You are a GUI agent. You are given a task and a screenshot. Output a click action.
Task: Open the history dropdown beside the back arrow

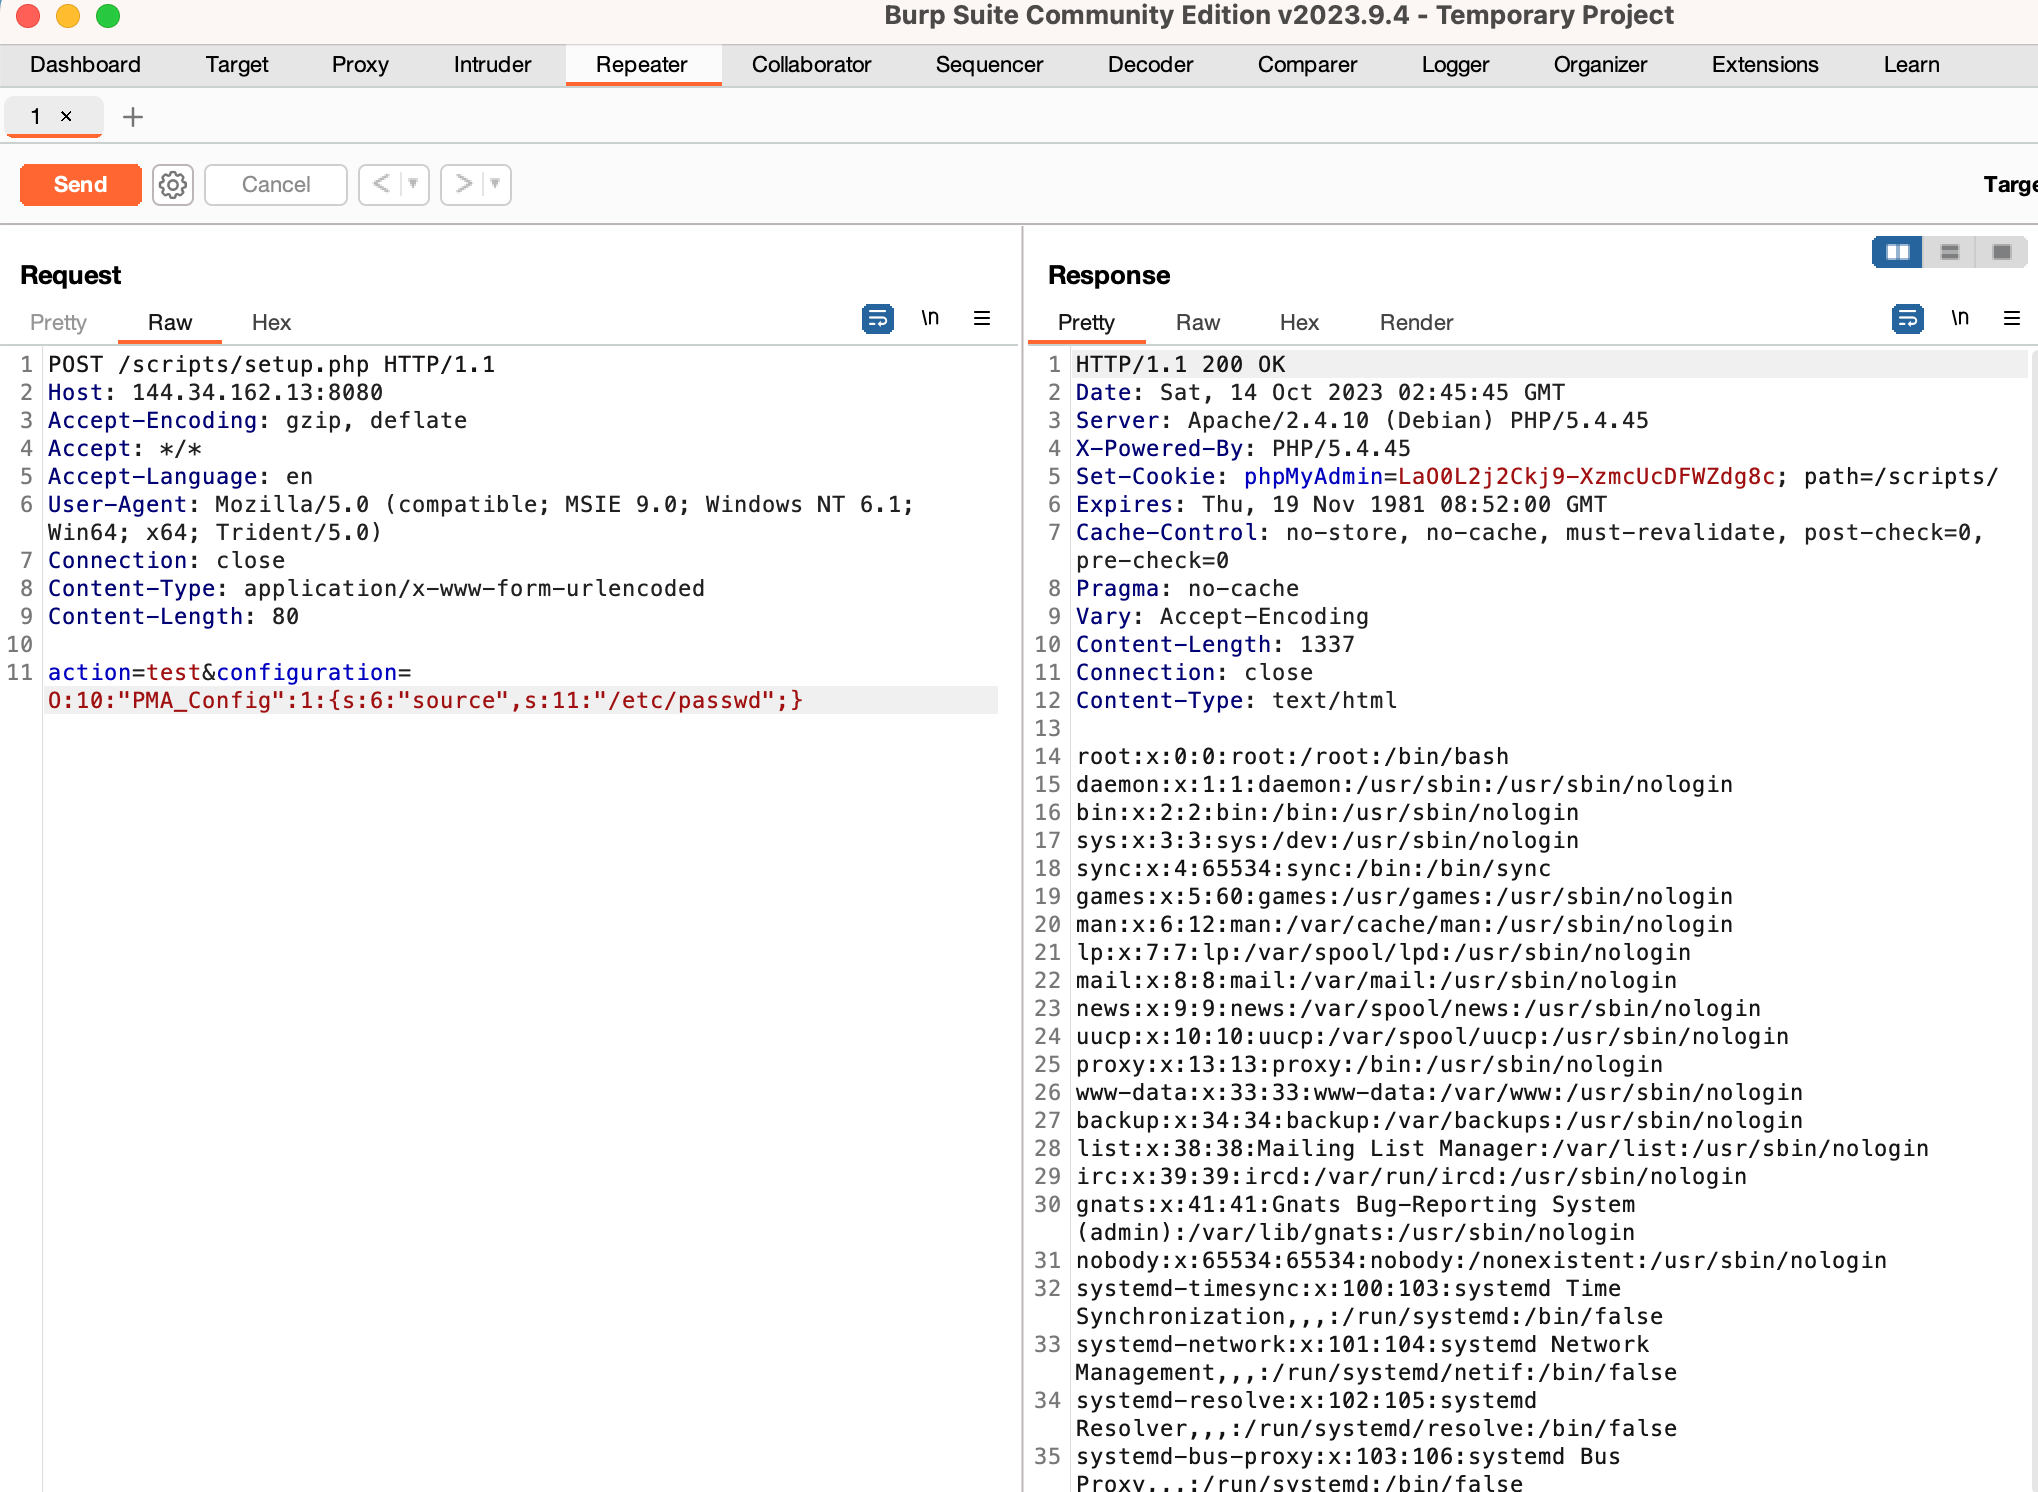point(410,185)
